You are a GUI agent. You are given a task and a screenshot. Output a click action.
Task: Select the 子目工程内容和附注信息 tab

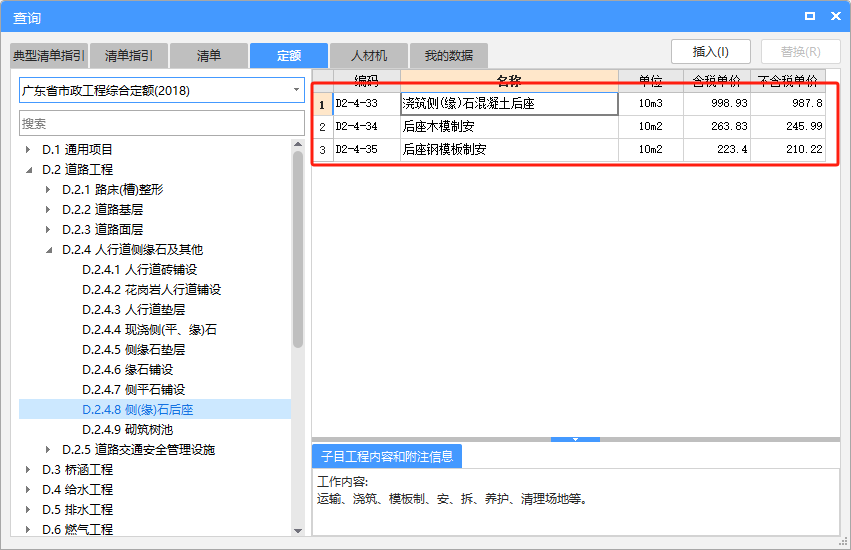(x=387, y=456)
